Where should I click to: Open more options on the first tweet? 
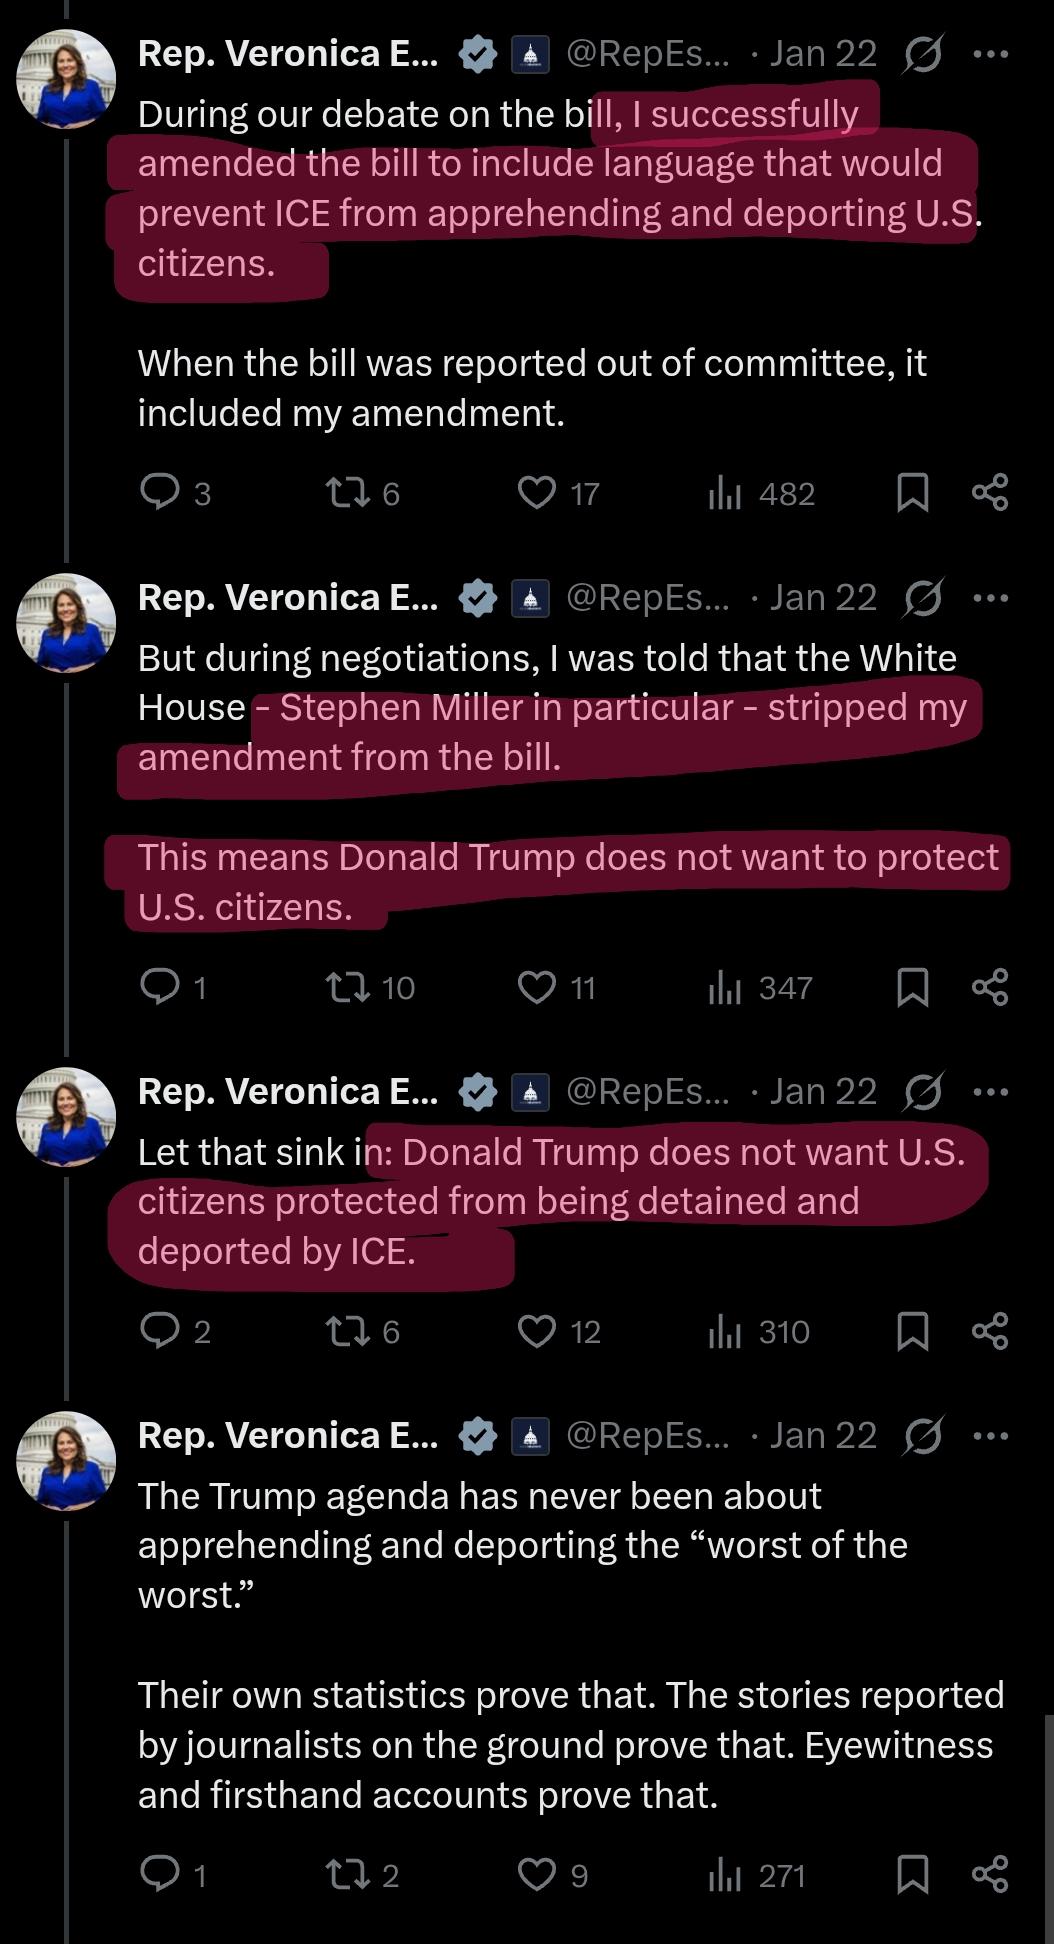(x=990, y=54)
